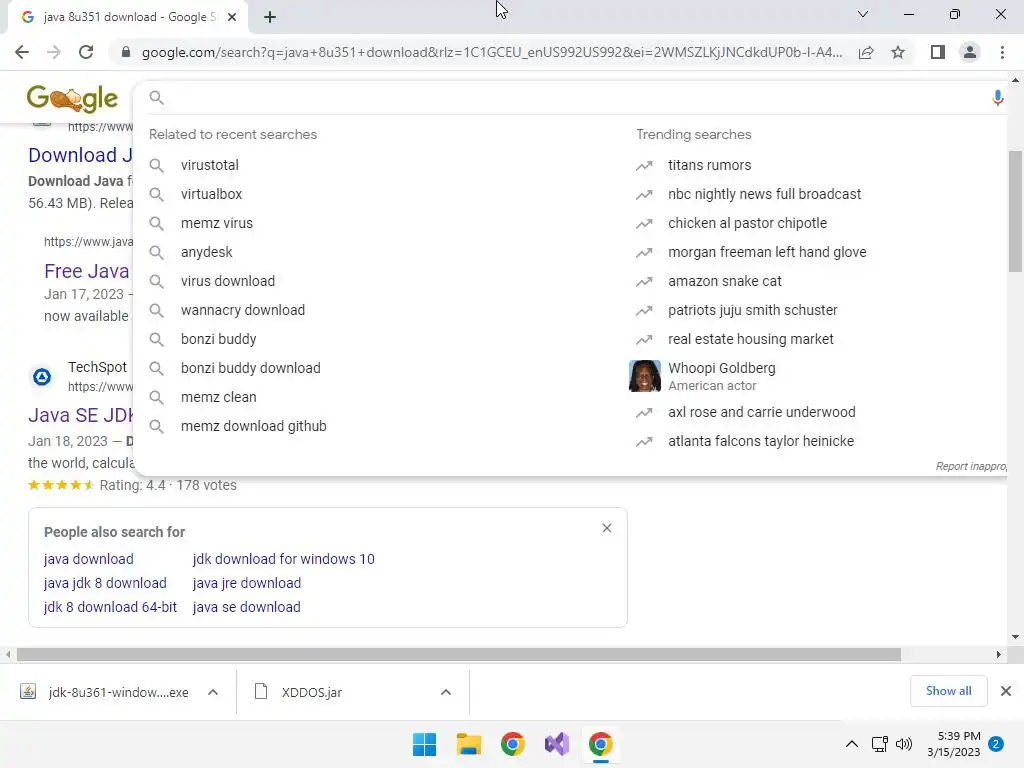Viewport: 1024px width, 768px height.
Task: Pick the memz download github suggestion
Action: pos(254,426)
